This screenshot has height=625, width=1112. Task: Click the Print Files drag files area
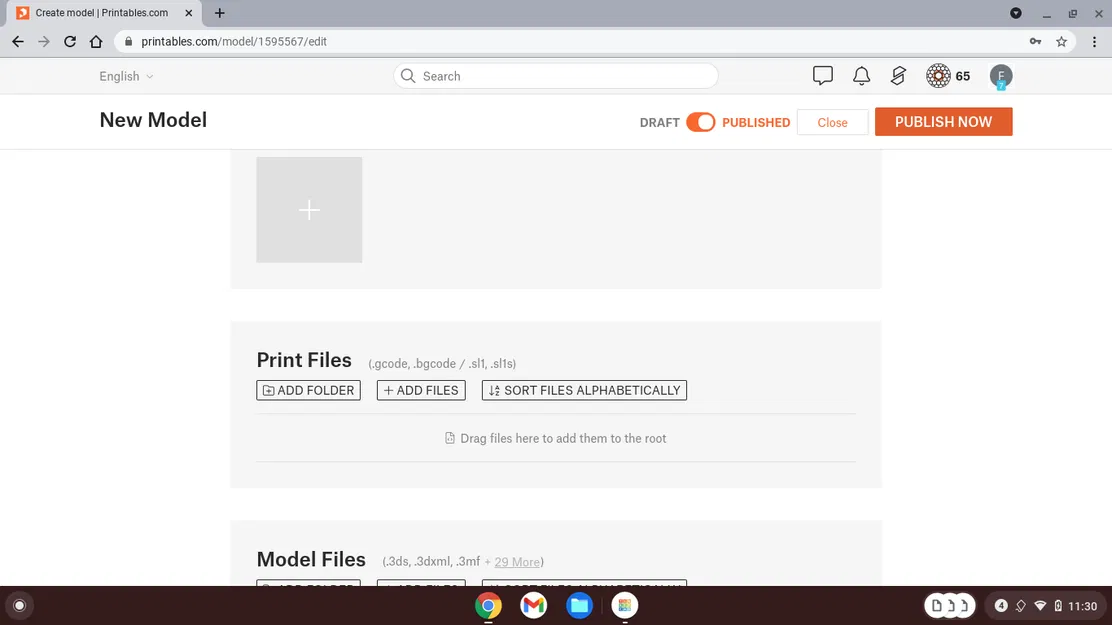[556, 438]
